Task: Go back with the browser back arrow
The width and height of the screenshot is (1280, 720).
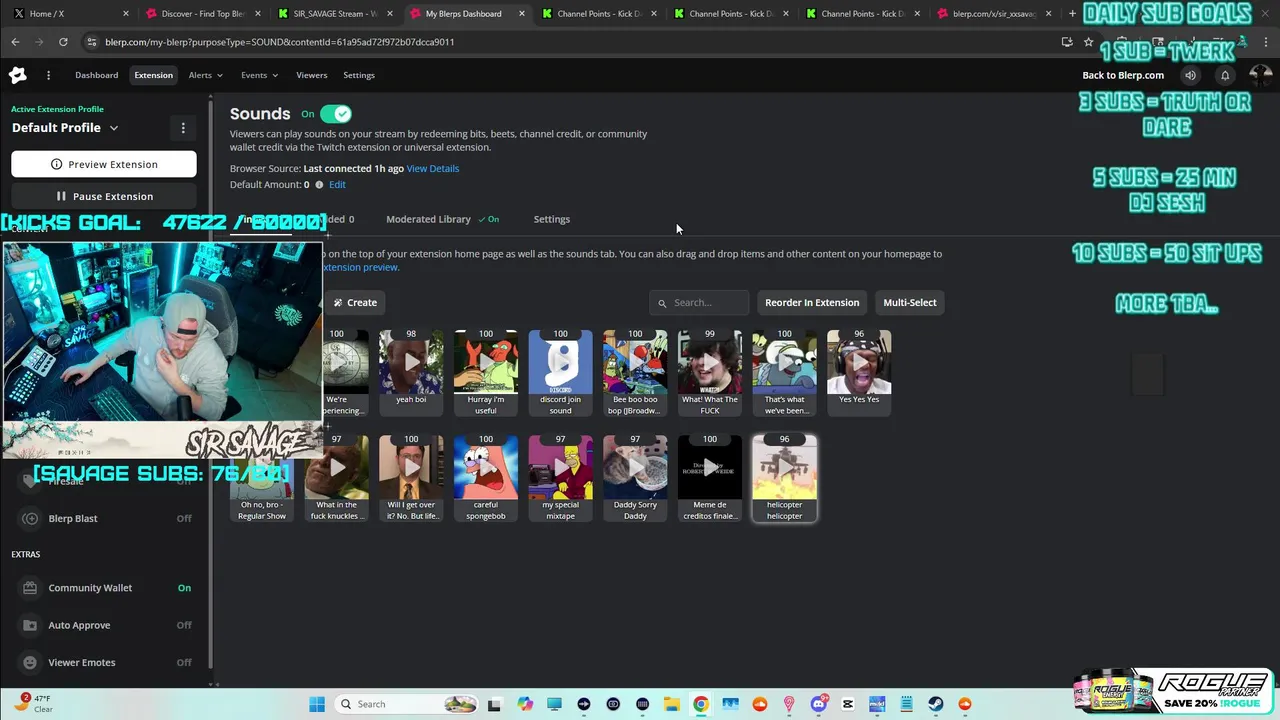Action: point(15,42)
